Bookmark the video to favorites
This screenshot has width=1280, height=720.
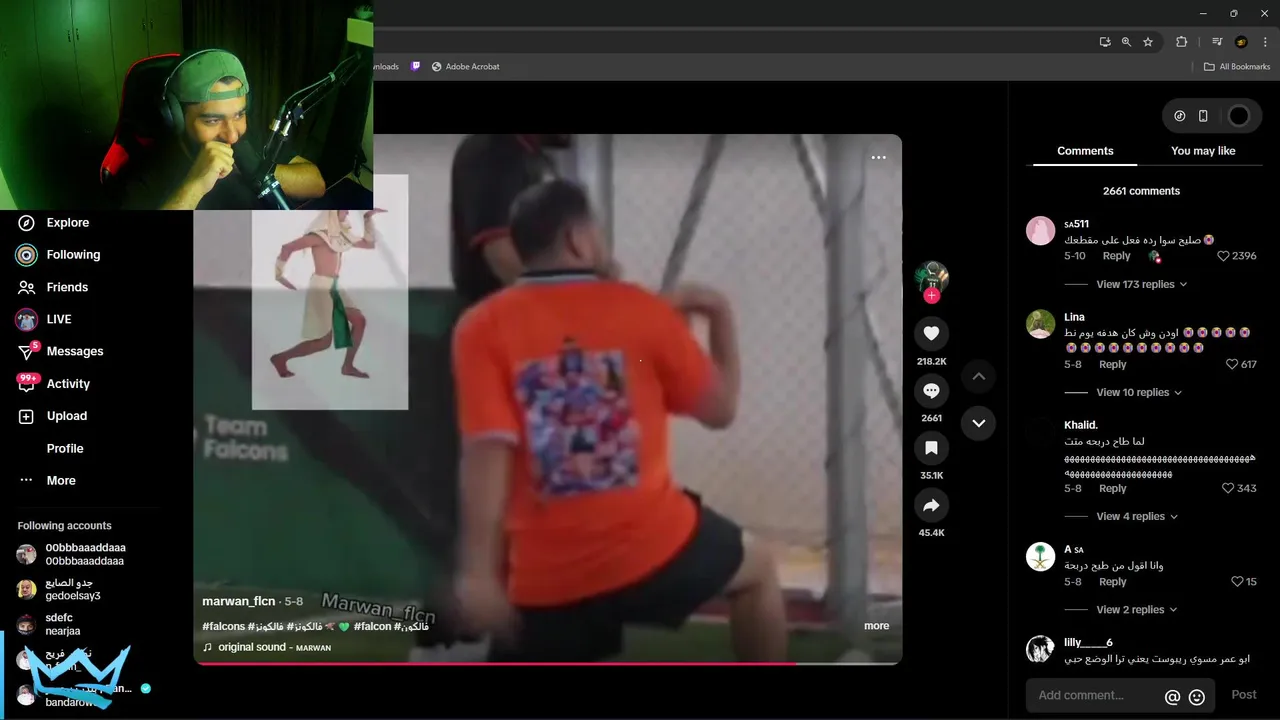pyautogui.click(x=931, y=448)
